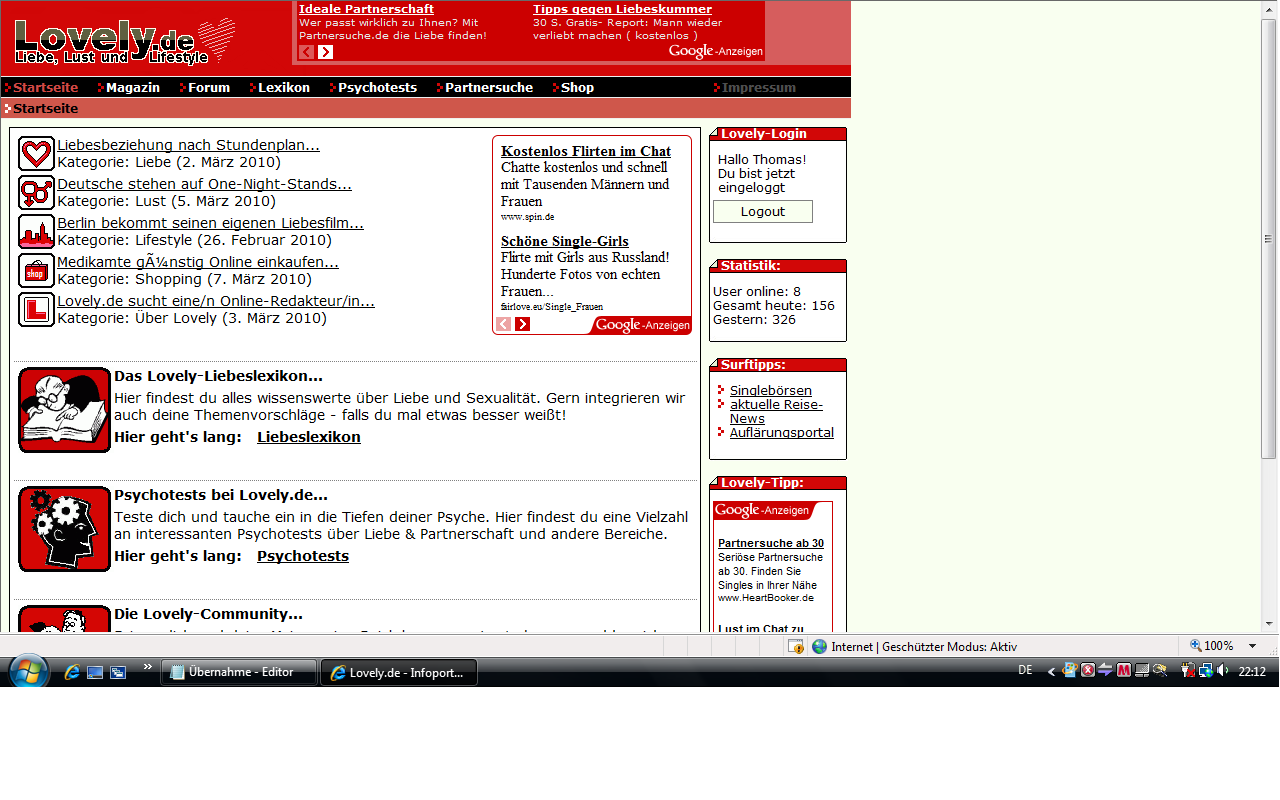This screenshot has width=1280, height=800.
Task: Open Deutsche stehen auf One-Night-Stands article
Action: 204,184
